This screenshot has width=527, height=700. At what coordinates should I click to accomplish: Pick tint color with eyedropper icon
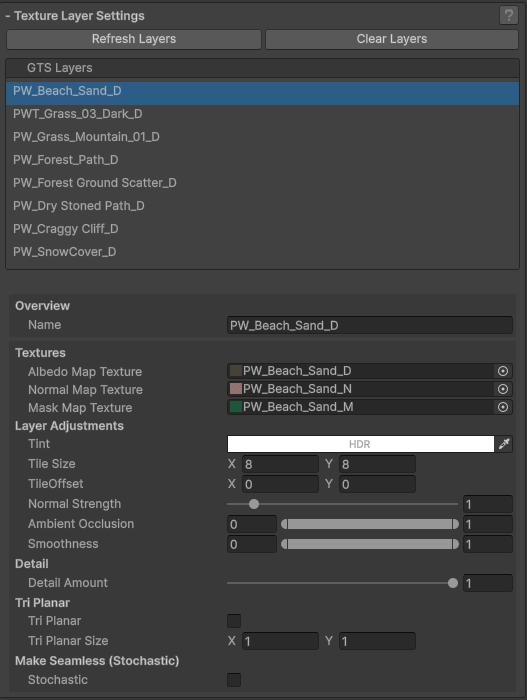point(504,444)
